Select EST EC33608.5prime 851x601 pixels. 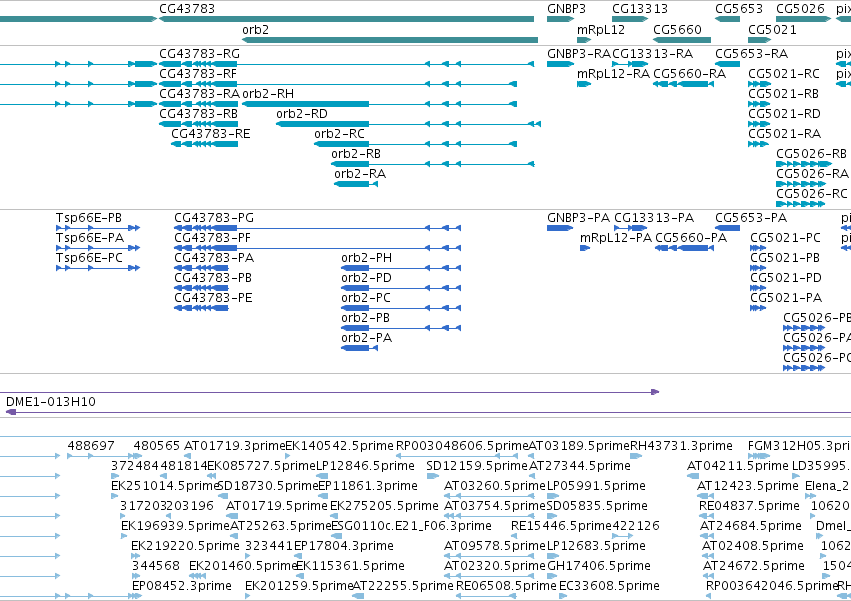coord(609,586)
